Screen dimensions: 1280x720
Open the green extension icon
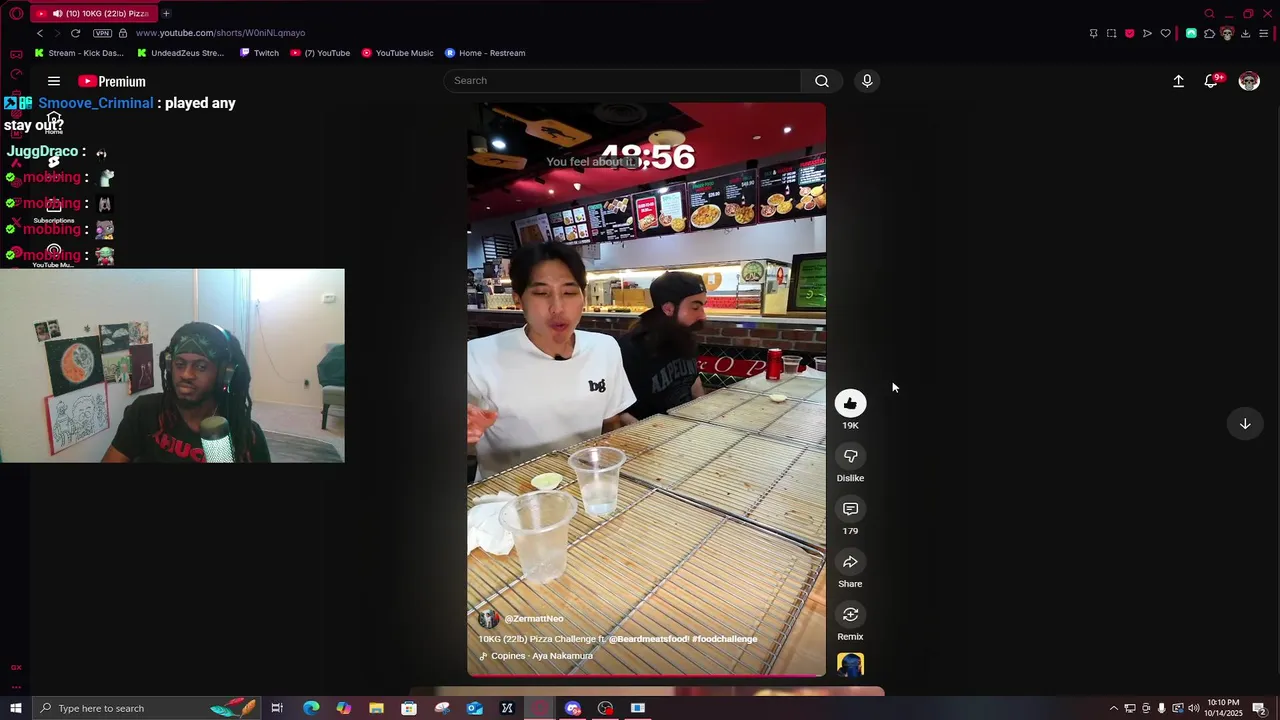click(1191, 33)
